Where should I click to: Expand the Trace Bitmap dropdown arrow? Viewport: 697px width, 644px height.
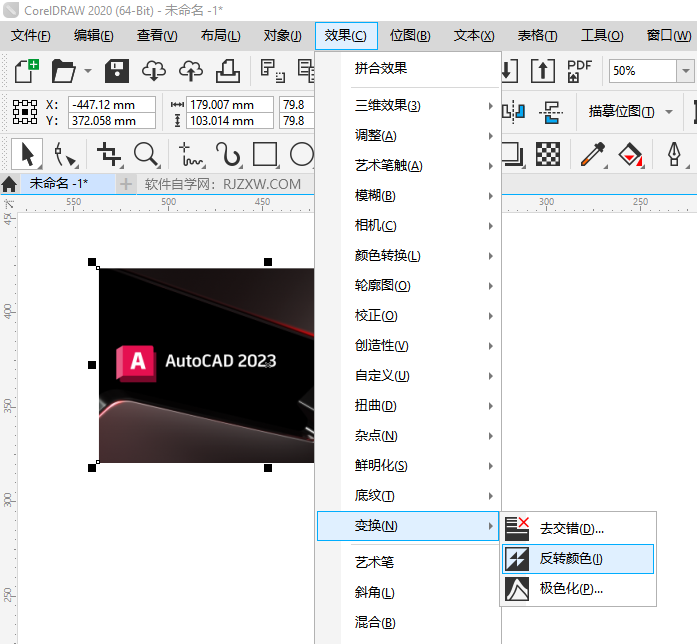669,112
